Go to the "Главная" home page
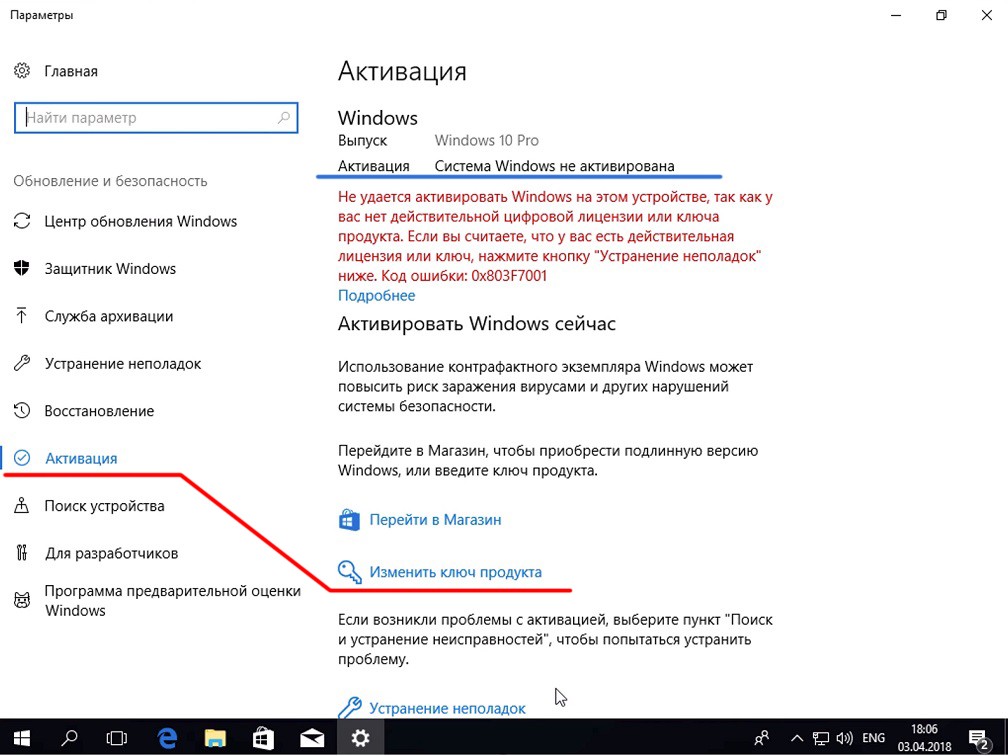1008x756 pixels. 71,71
